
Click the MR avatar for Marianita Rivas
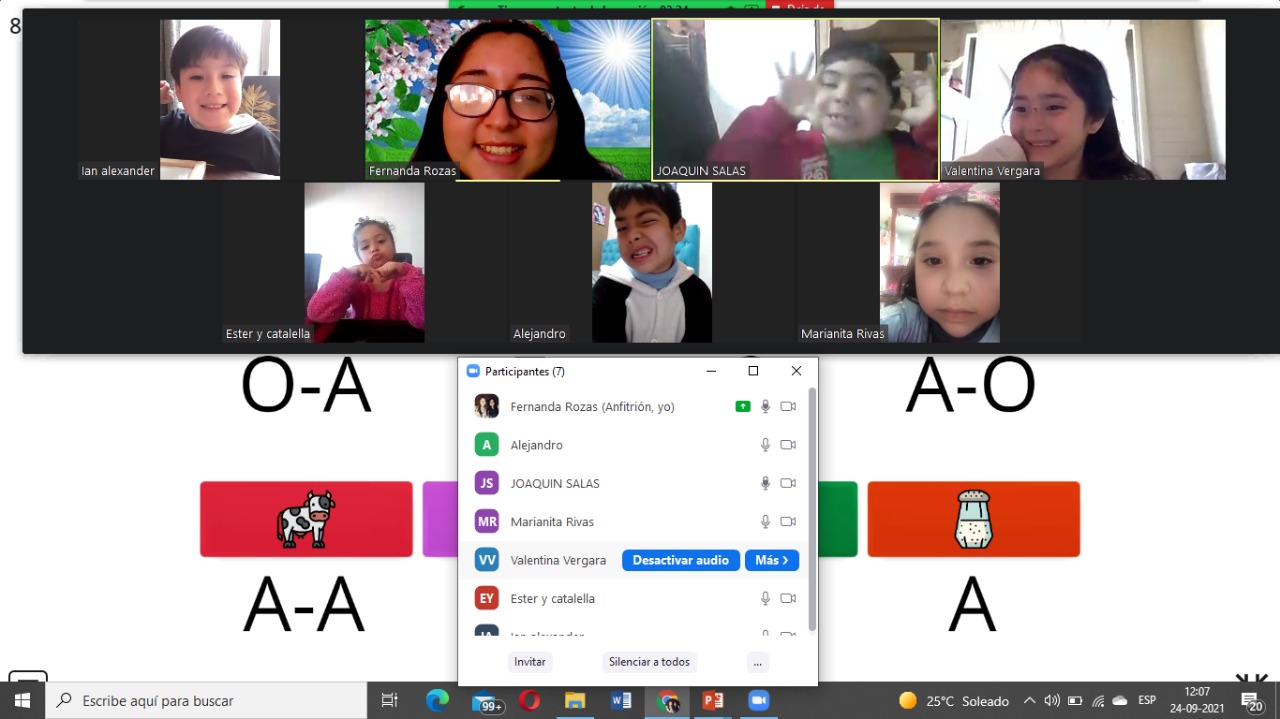[x=487, y=521]
